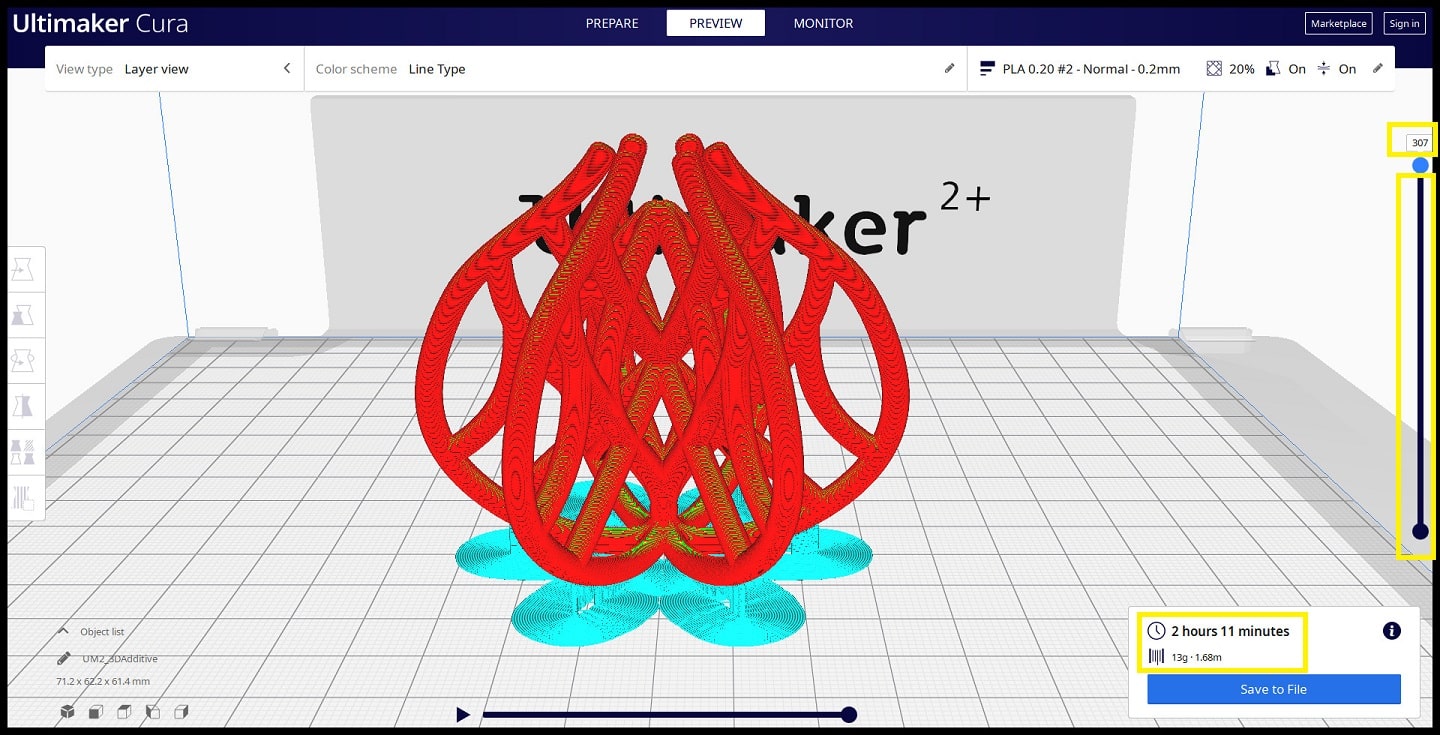Click the material estimate 13g · 1.68m

[1196, 657]
